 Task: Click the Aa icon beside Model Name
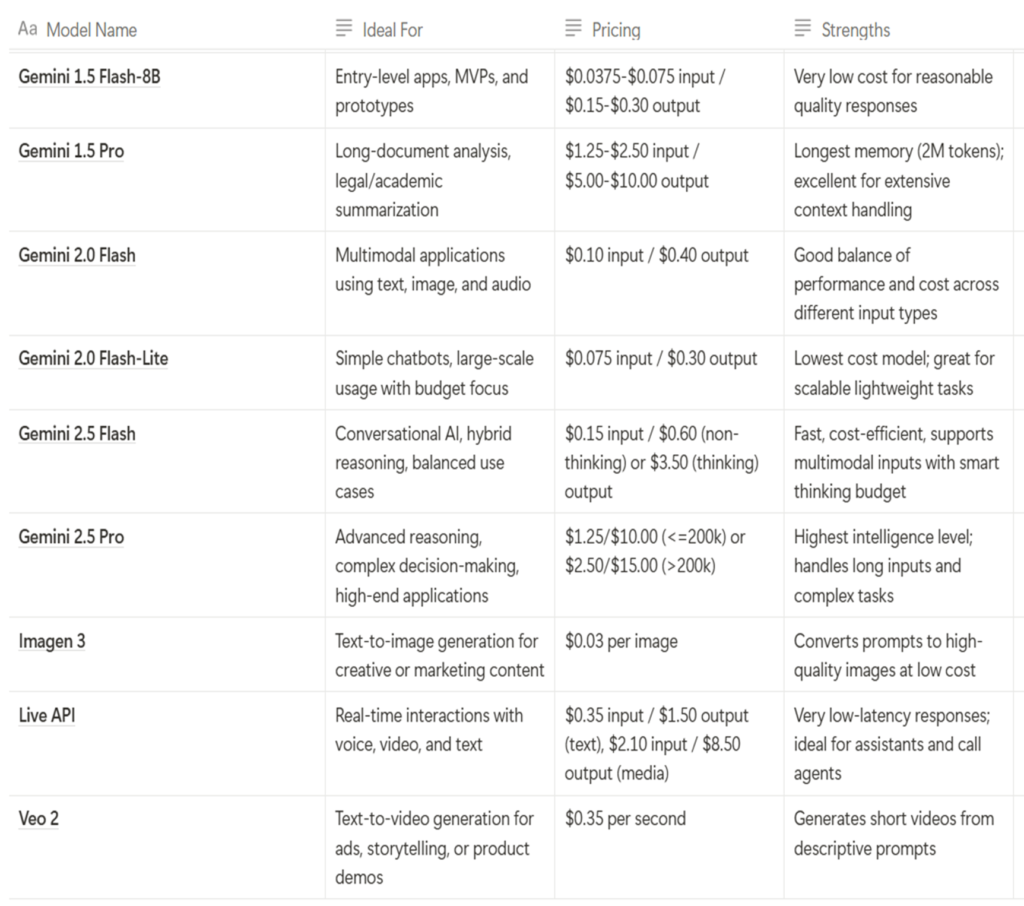(x=27, y=29)
